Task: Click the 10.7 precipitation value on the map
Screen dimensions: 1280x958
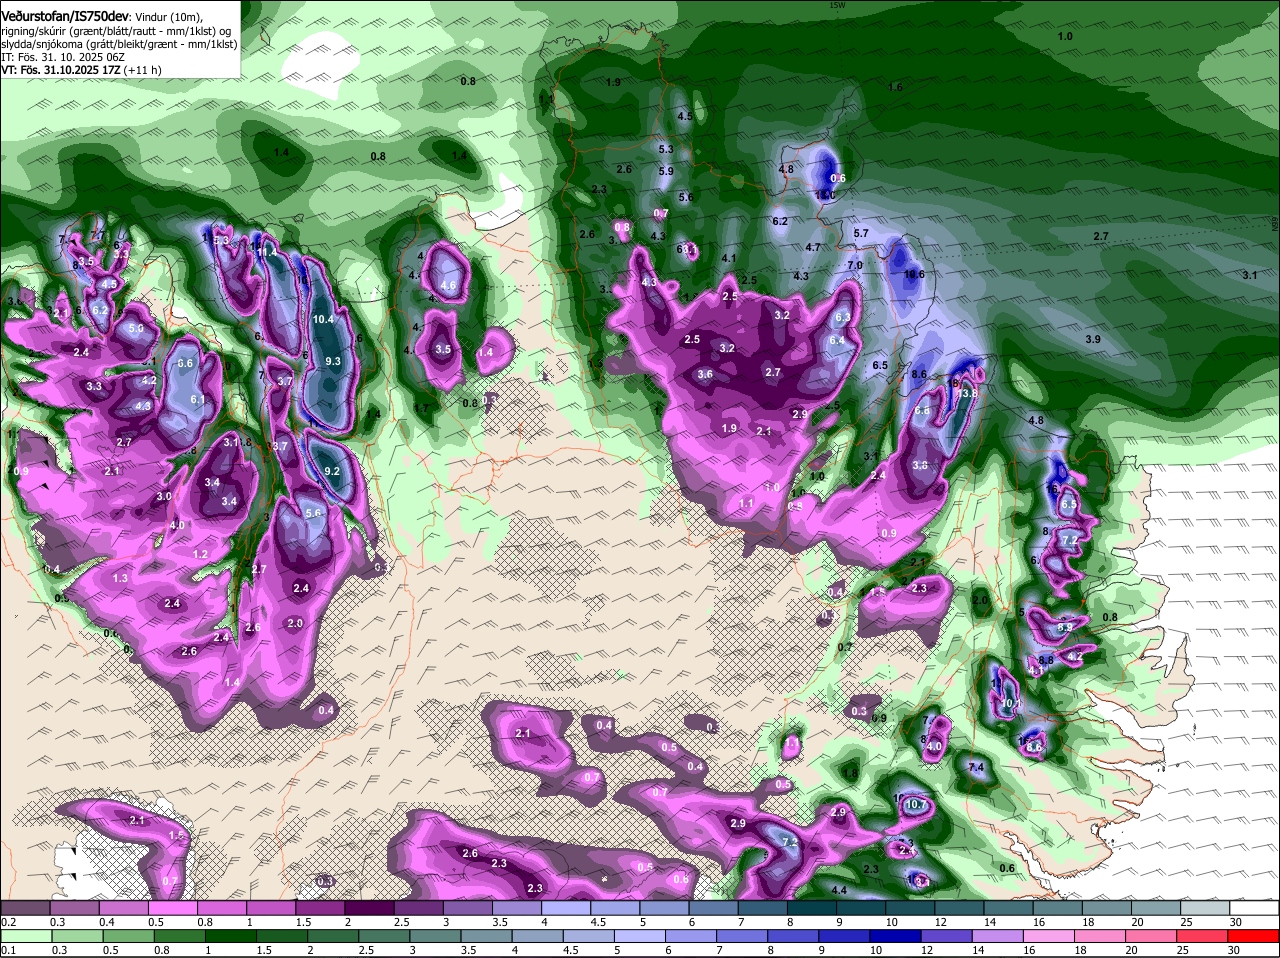Action: coord(916,805)
